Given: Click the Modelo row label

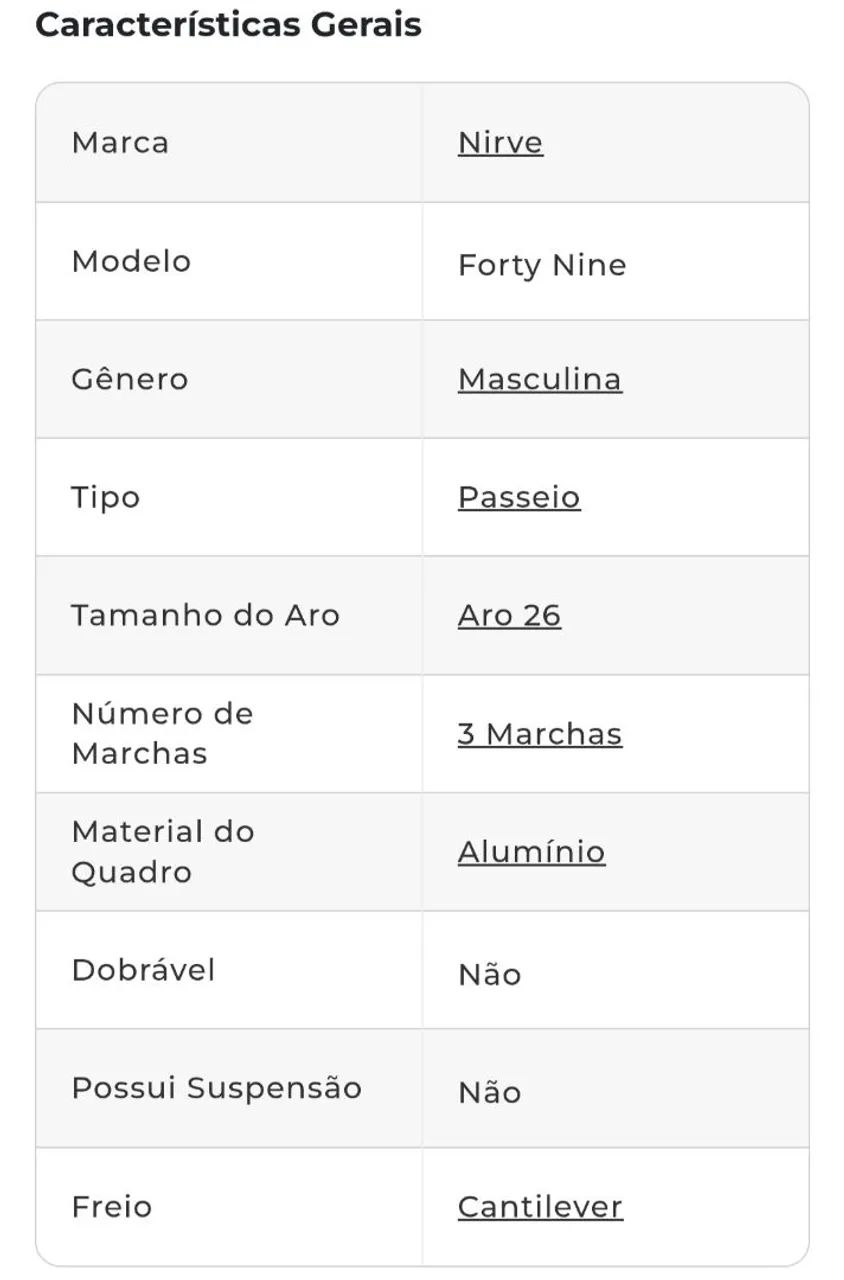Looking at the screenshot, I should 131,262.
